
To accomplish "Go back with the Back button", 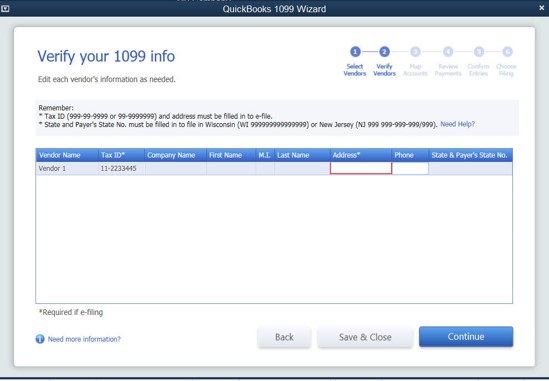I will (284, 337).
